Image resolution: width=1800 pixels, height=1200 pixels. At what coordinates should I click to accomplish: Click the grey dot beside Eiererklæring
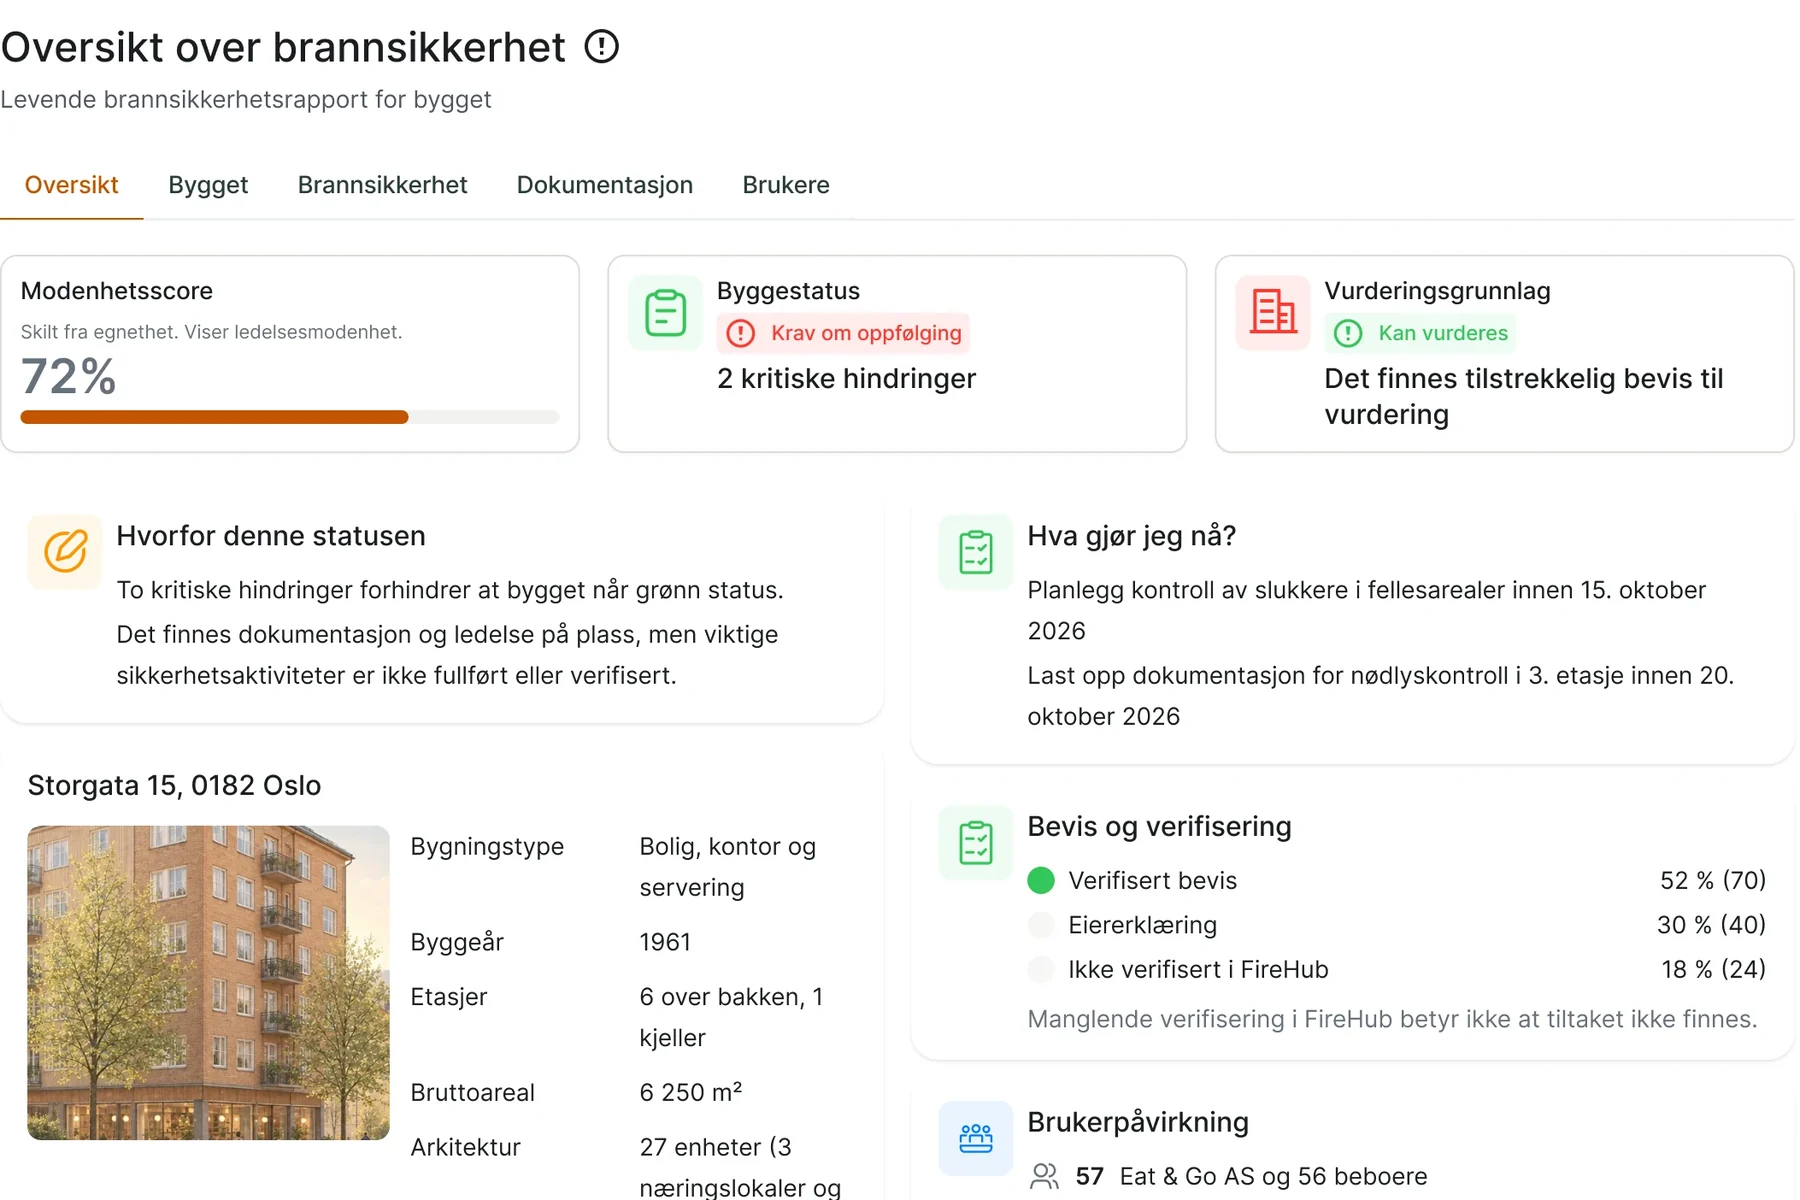(1041, 925)
